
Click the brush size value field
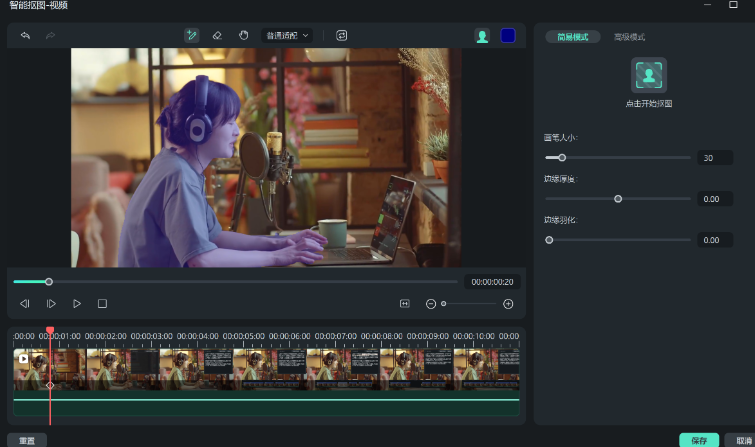pos(714,158)
